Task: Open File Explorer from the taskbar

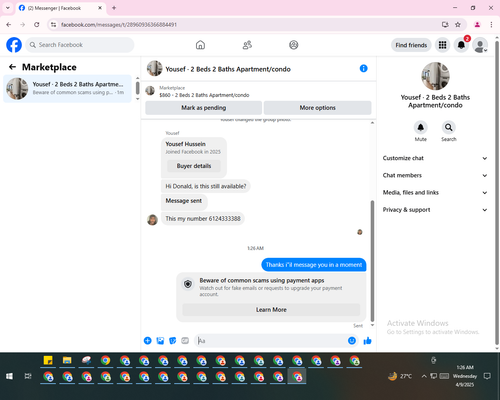Action: (x=67, y=360)
